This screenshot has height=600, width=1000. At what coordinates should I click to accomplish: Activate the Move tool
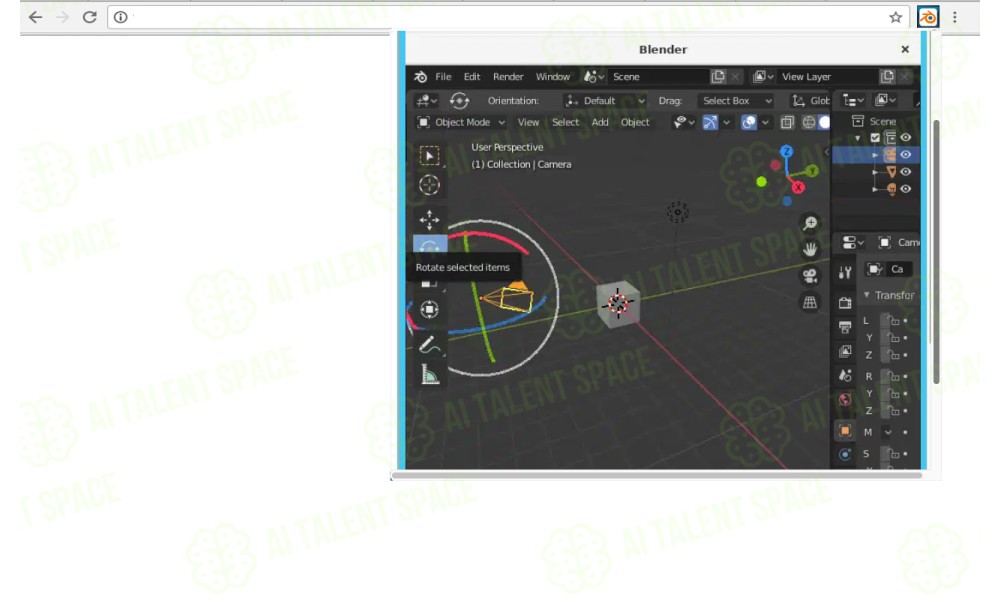(429, 220)
